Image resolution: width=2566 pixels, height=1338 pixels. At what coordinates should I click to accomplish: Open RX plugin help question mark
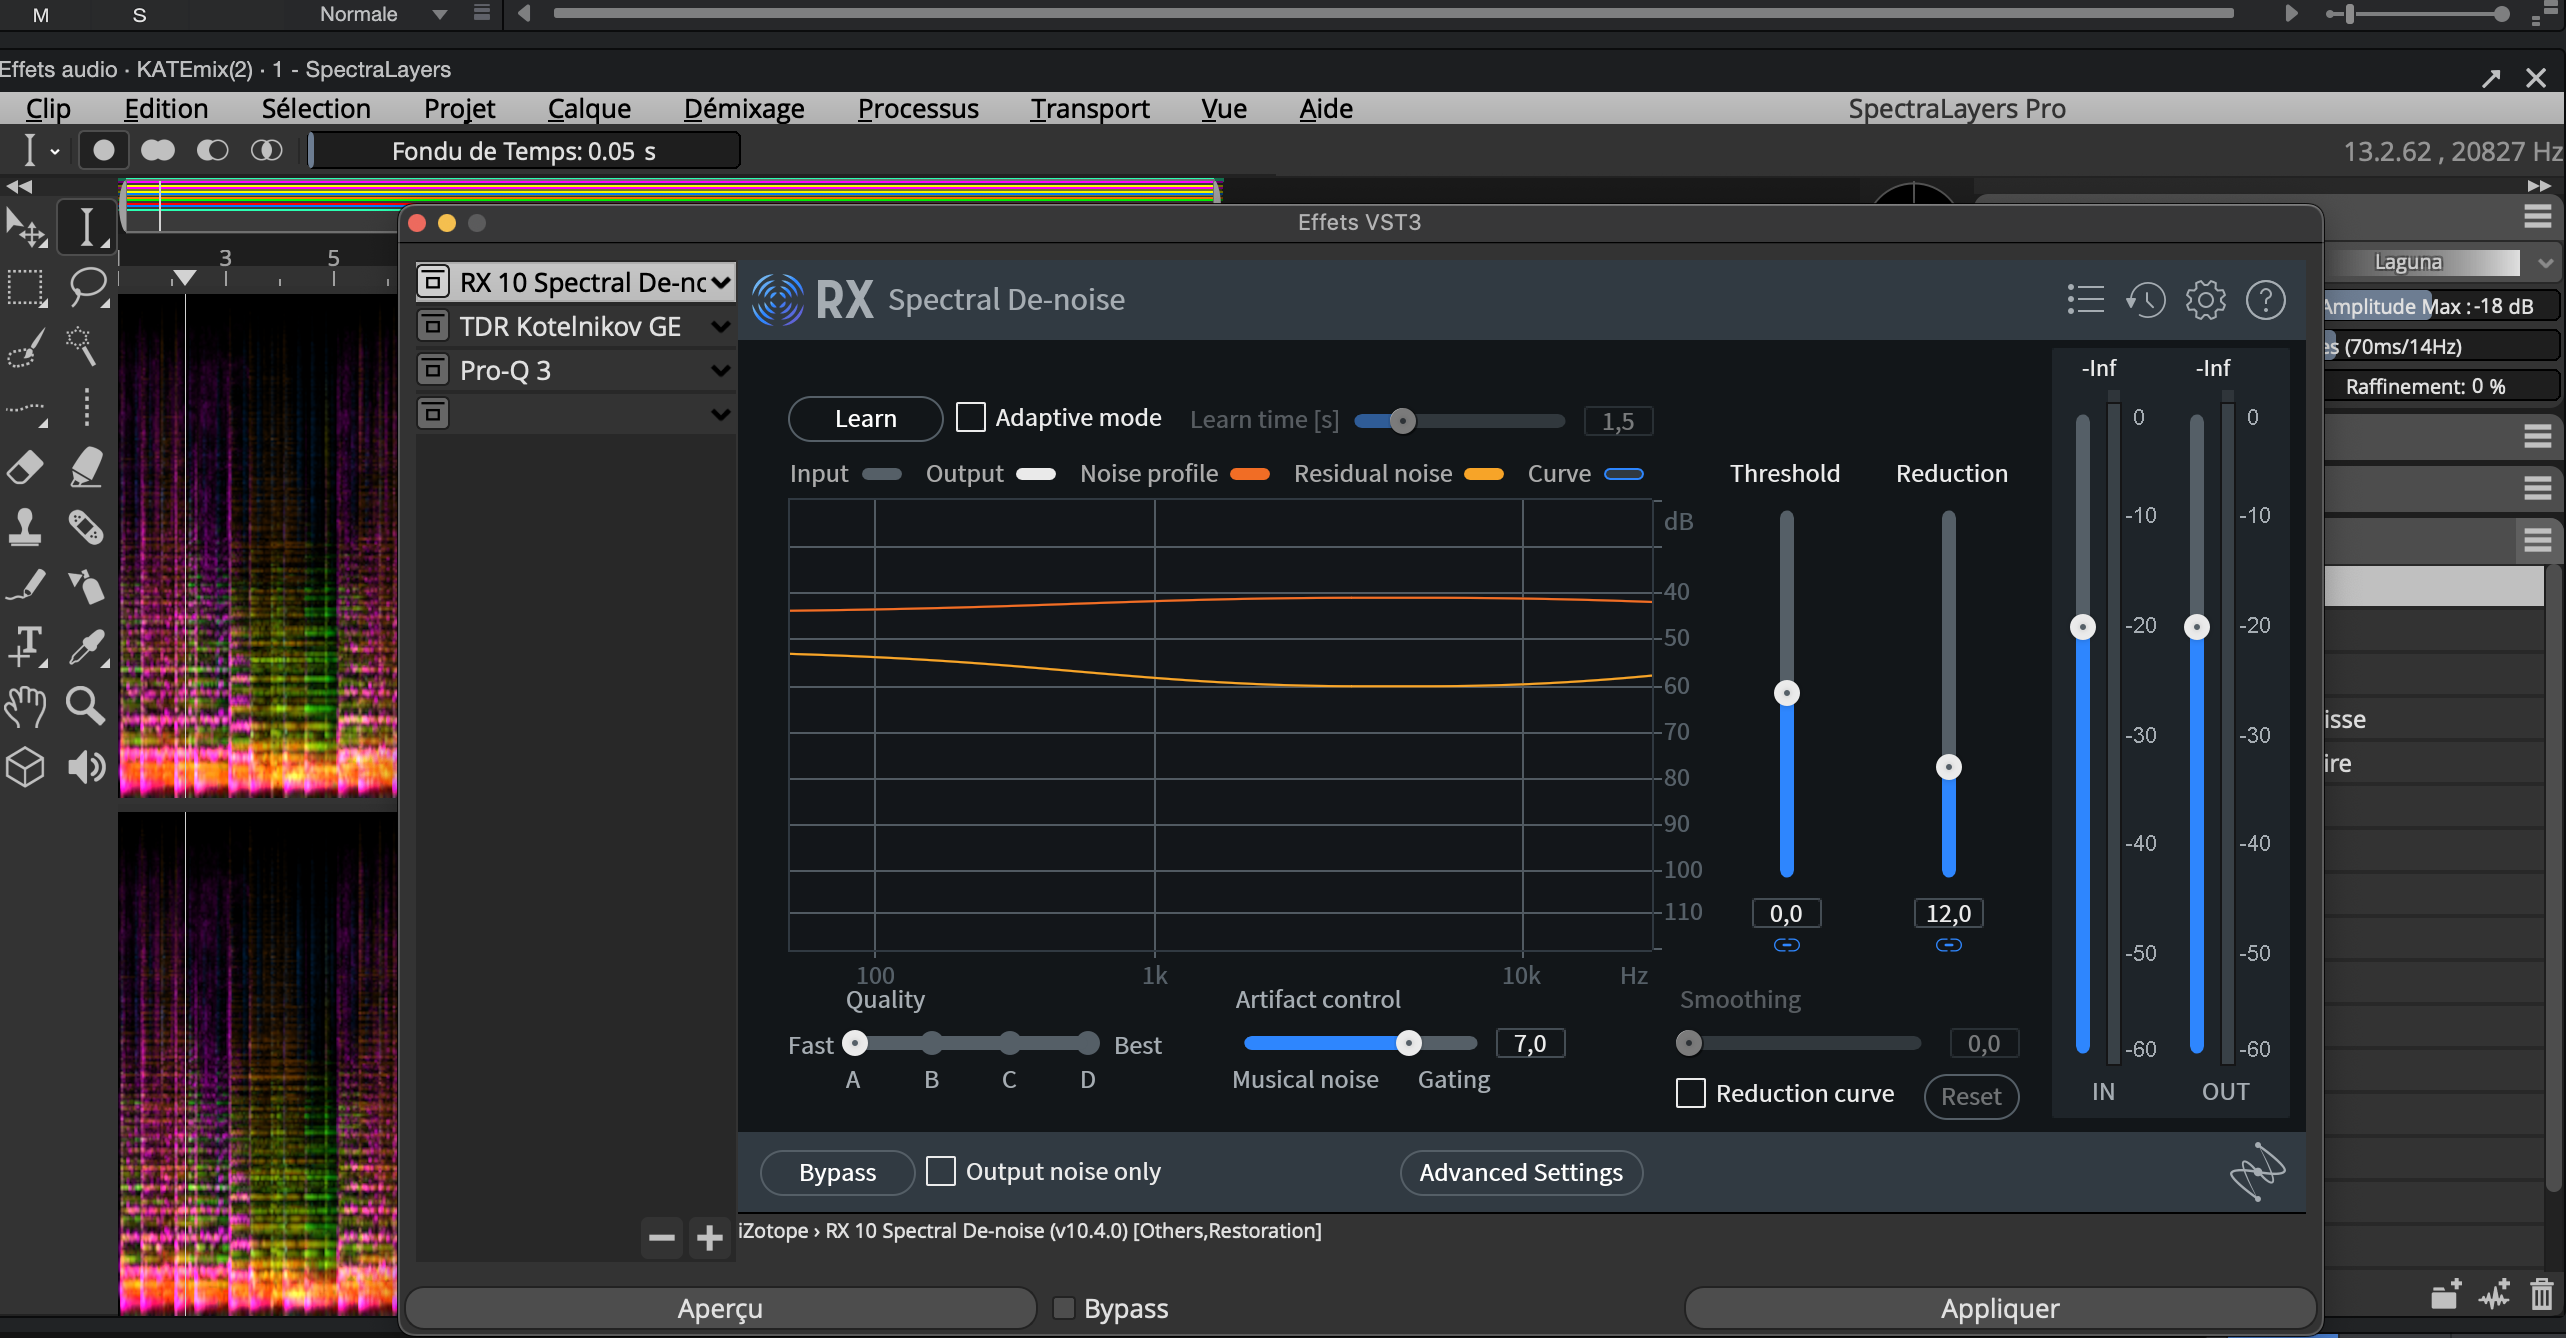tap(2267, 299)
